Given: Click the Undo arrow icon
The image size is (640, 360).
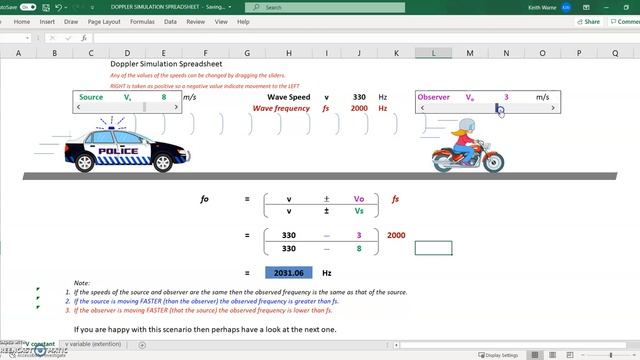Looking at the screenshot, I should (x=58, y=7).
